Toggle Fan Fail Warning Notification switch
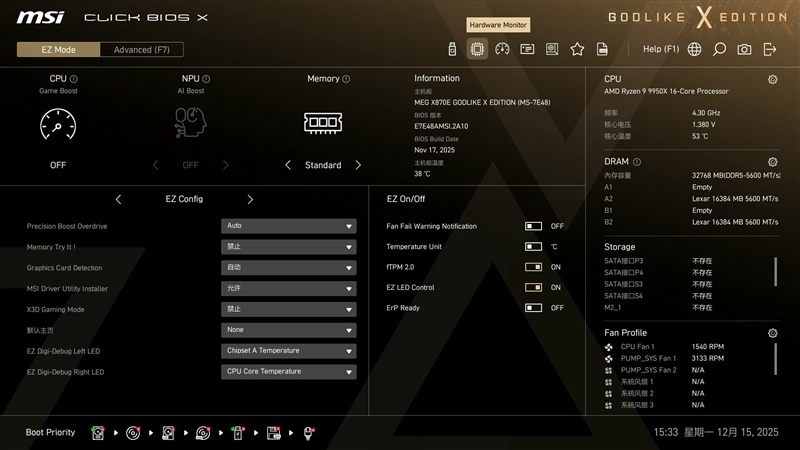 point(533,226)
